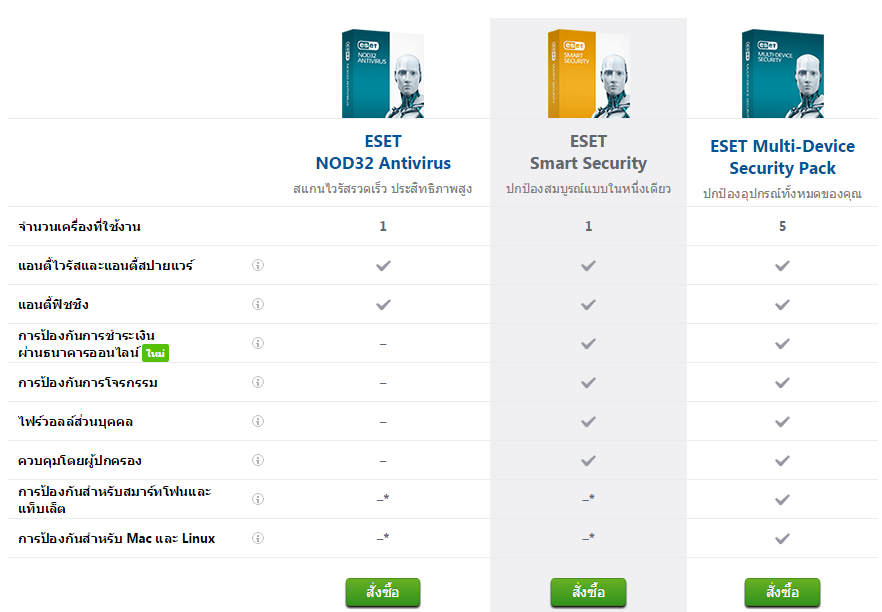The image size is (882, 612).
Task: Click info icon beside ควบคุมโดยผู้ปกครอง
Action: click(x=257, y=460)
